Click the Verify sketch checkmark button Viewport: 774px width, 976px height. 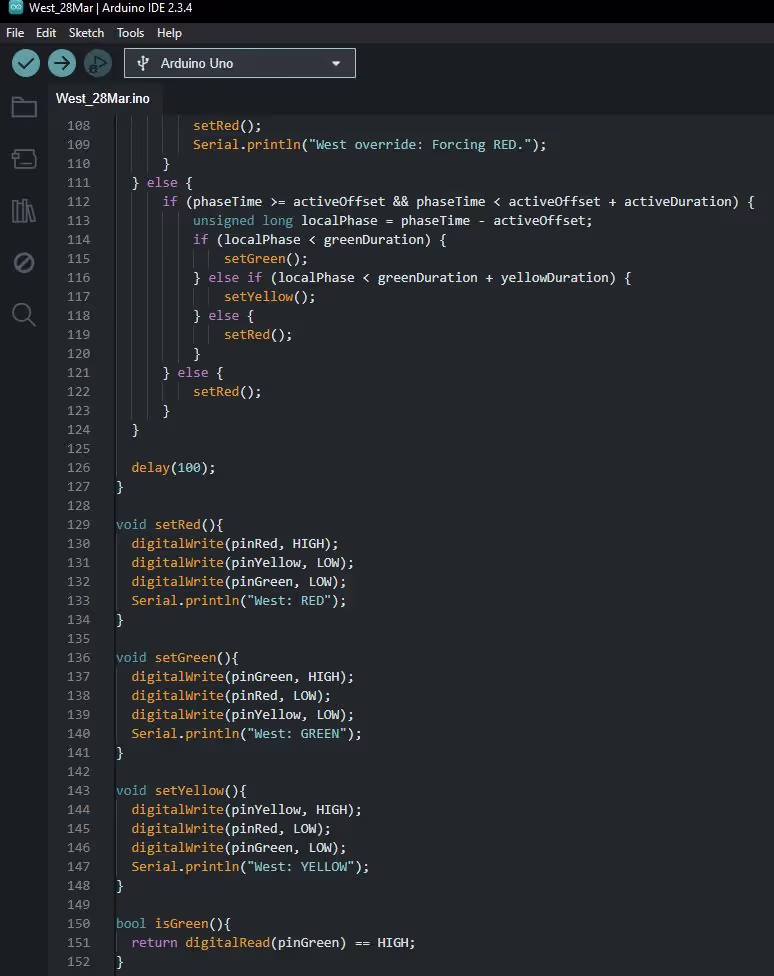point(26,63)
